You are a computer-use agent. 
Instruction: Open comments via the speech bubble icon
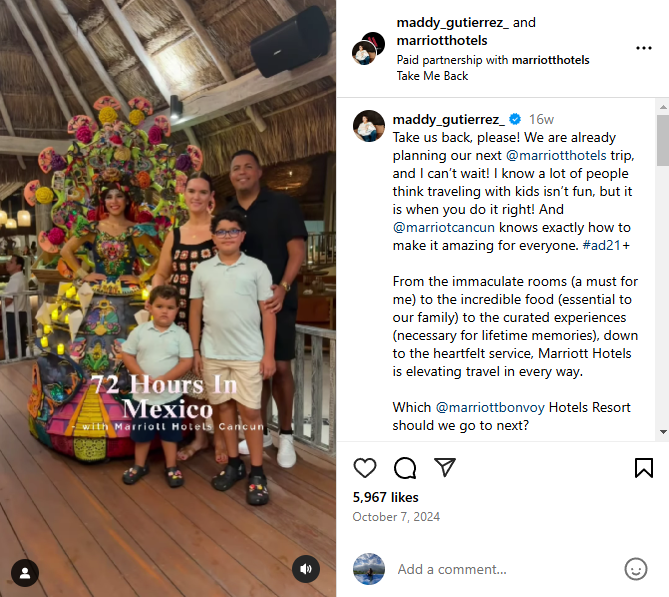point(405,468)
